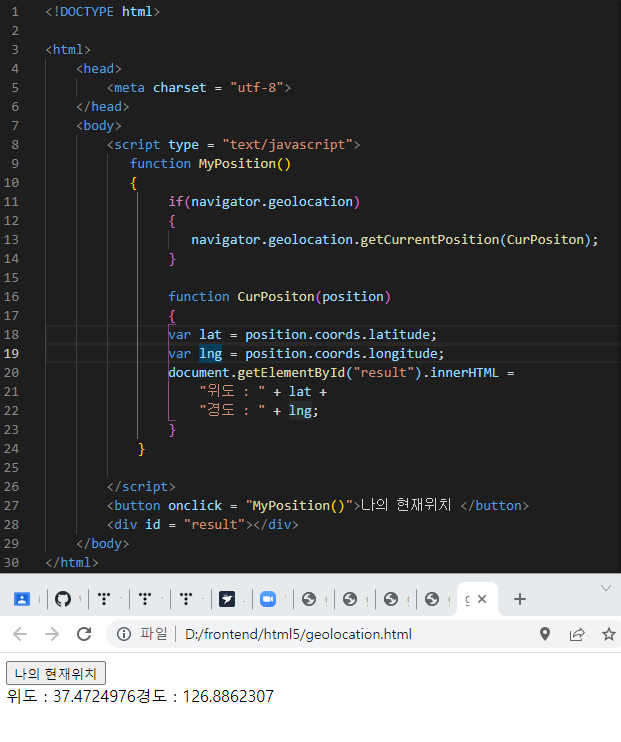Click the closing head tag
Viewport: 621px width, 742px height.
pyautogui.click(x=103, y=106)
